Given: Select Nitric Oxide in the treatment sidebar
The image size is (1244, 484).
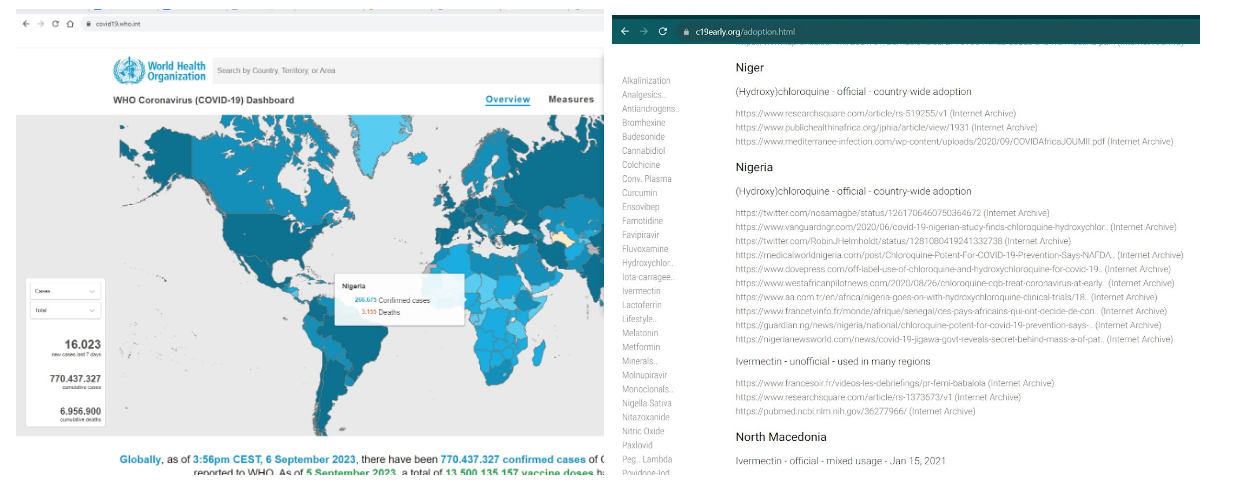Looking at the screenshot, I should coord(643,431).
